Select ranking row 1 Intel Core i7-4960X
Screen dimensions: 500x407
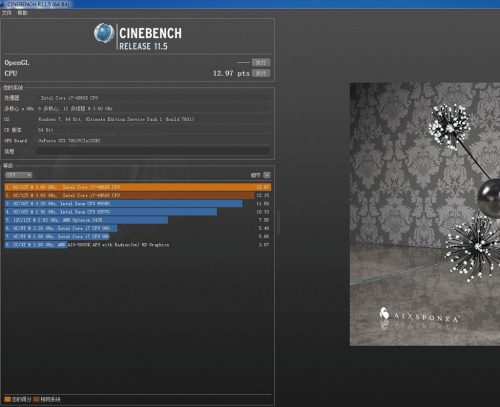pos(138,187)
